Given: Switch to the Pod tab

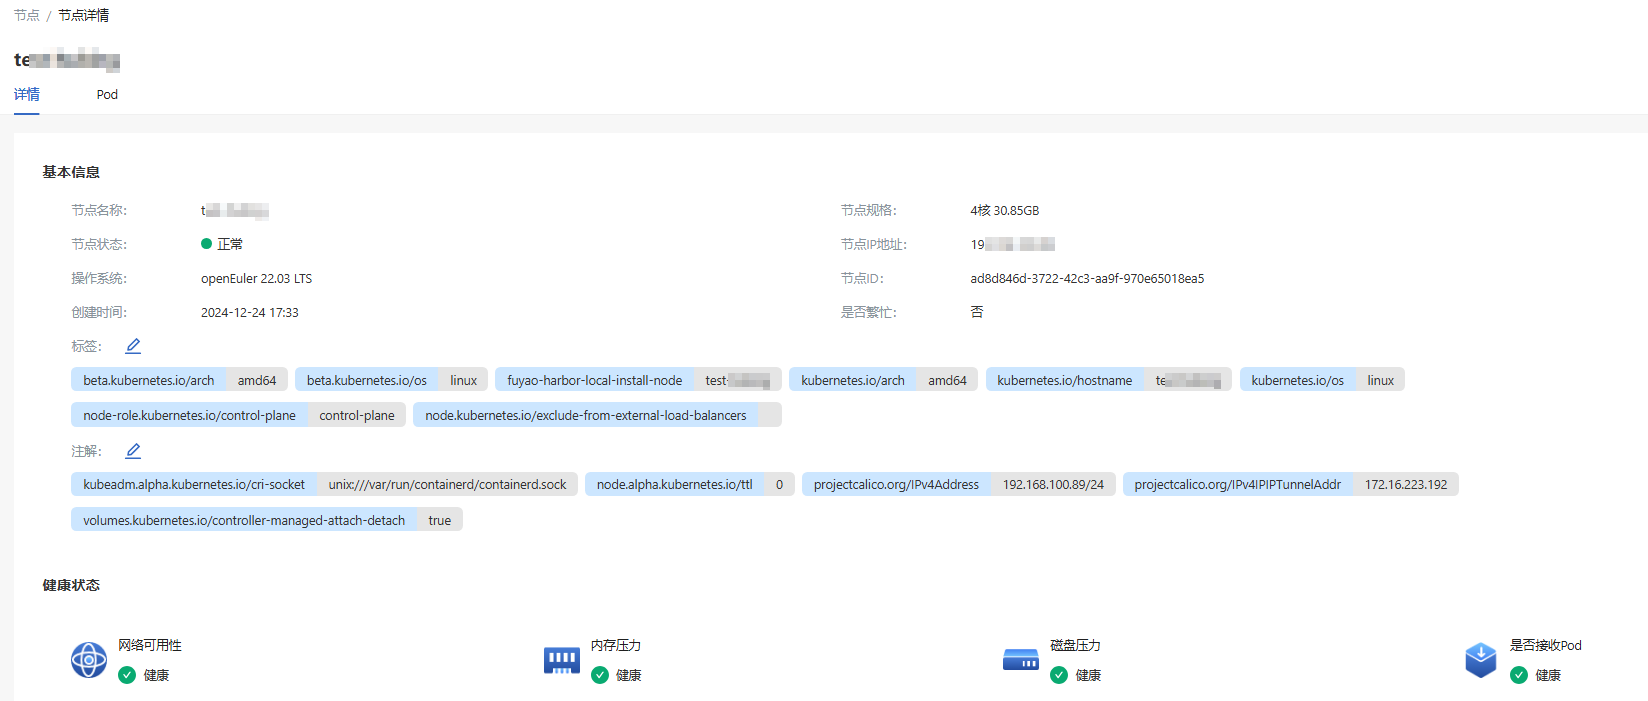Looking at the screenshot, I should pyautogui.click(x=107, y=95).
